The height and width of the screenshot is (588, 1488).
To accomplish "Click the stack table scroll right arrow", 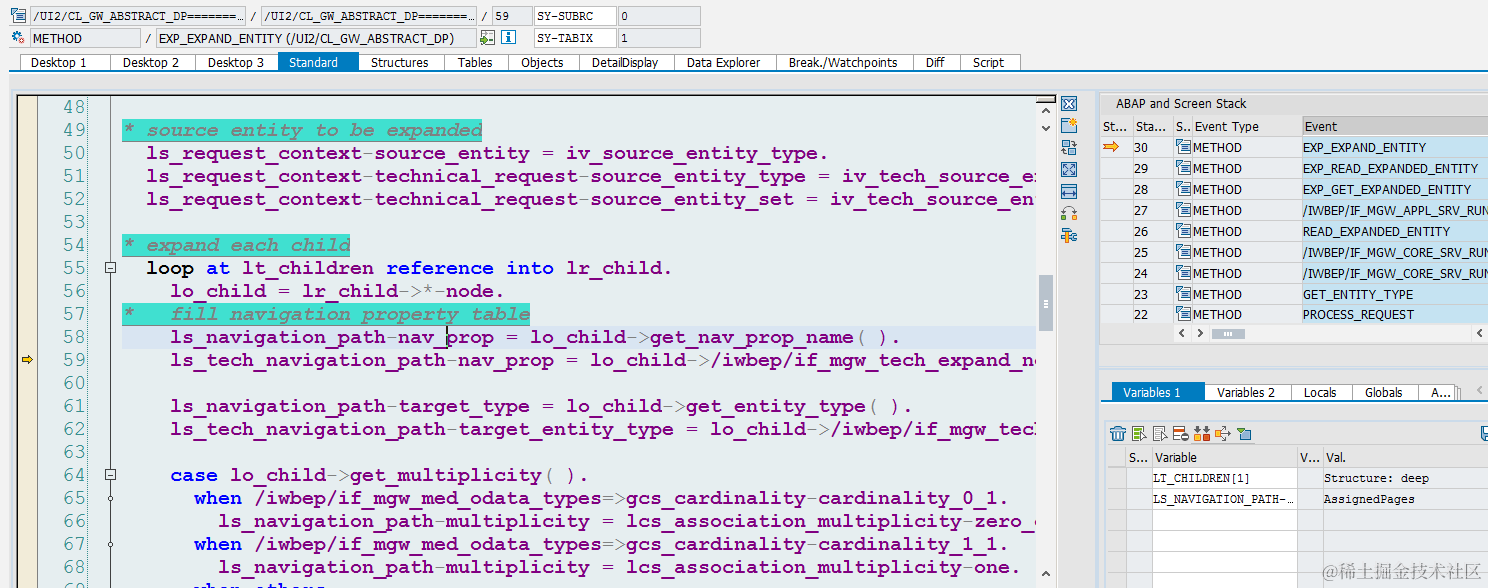I will [1199, 333].
